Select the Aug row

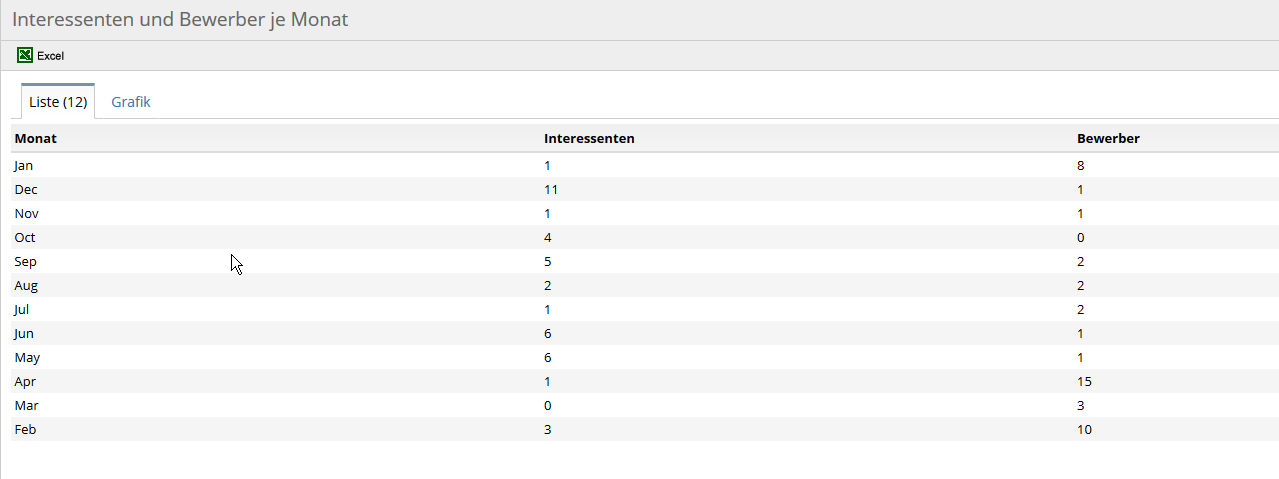tap(645, 285)
